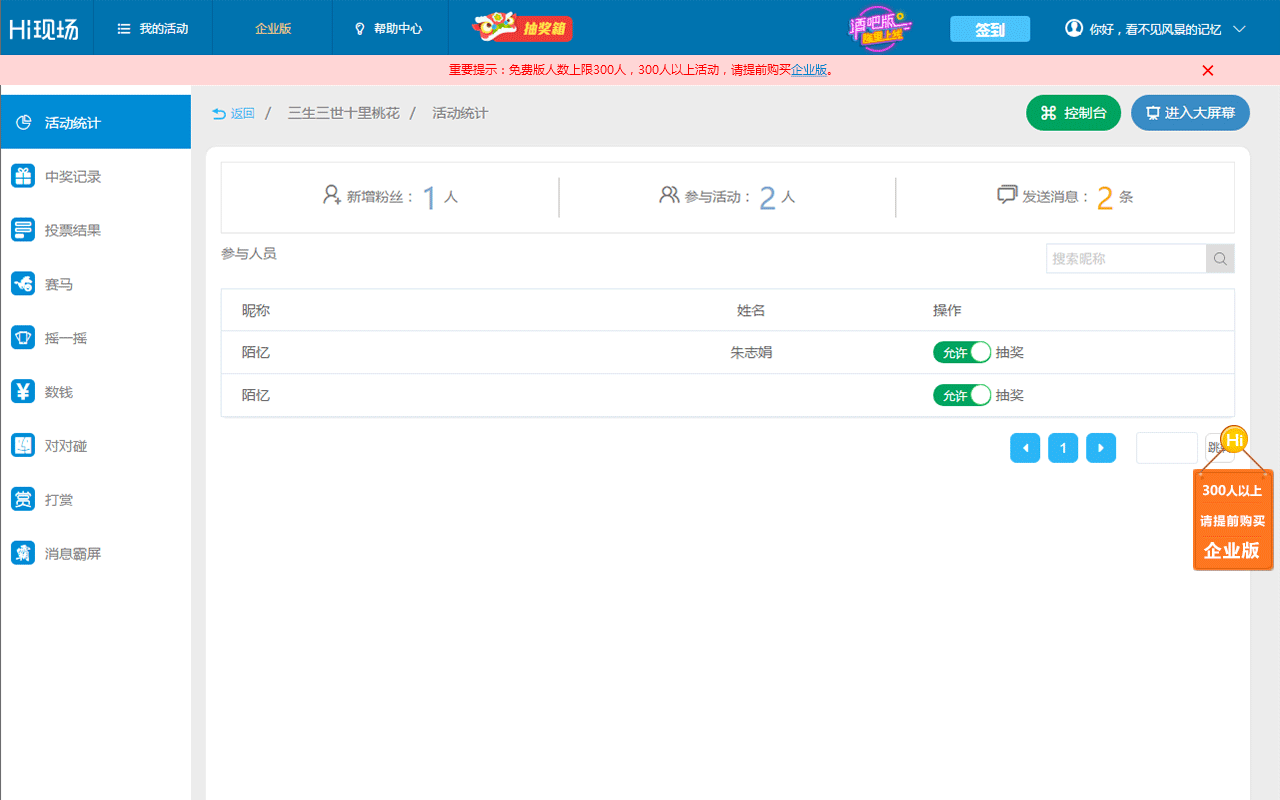The width and height of the screenshot is (1280, 800).
Task: Click the 昵称 column header
Action: coord(256,311)
